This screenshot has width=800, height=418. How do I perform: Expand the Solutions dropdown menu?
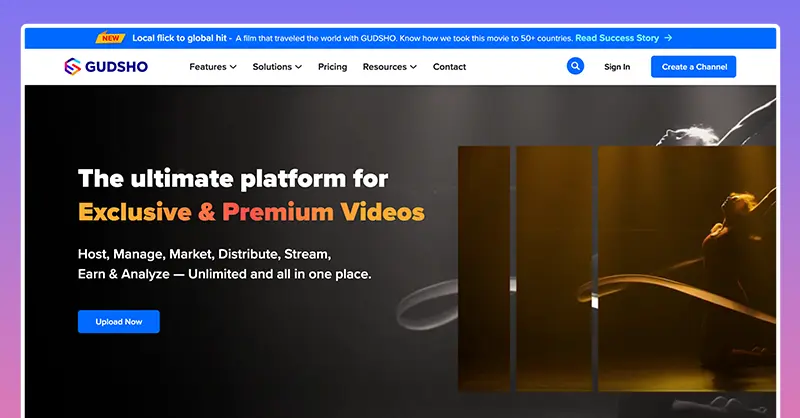pyautogui.click(x=277, y=67)
